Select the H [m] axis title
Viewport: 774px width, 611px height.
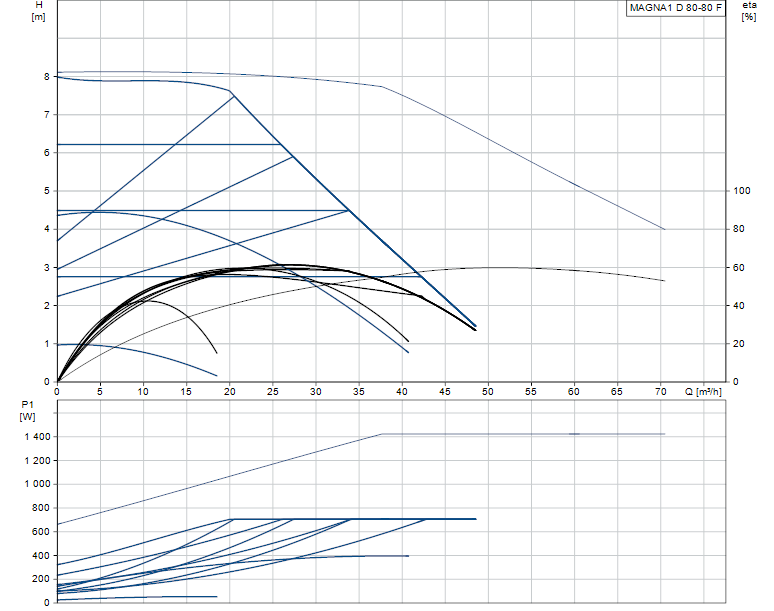pos(39,11)
